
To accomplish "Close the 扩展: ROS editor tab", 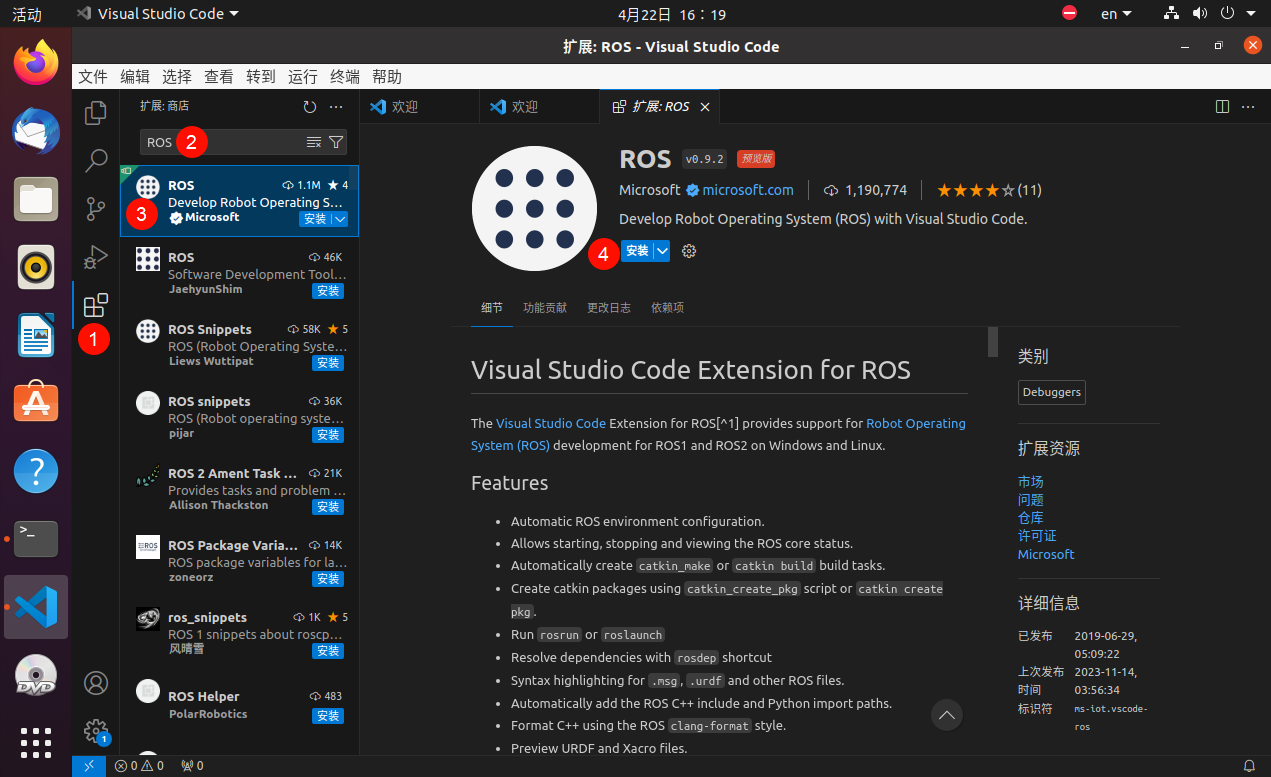I will coord(705,107).
